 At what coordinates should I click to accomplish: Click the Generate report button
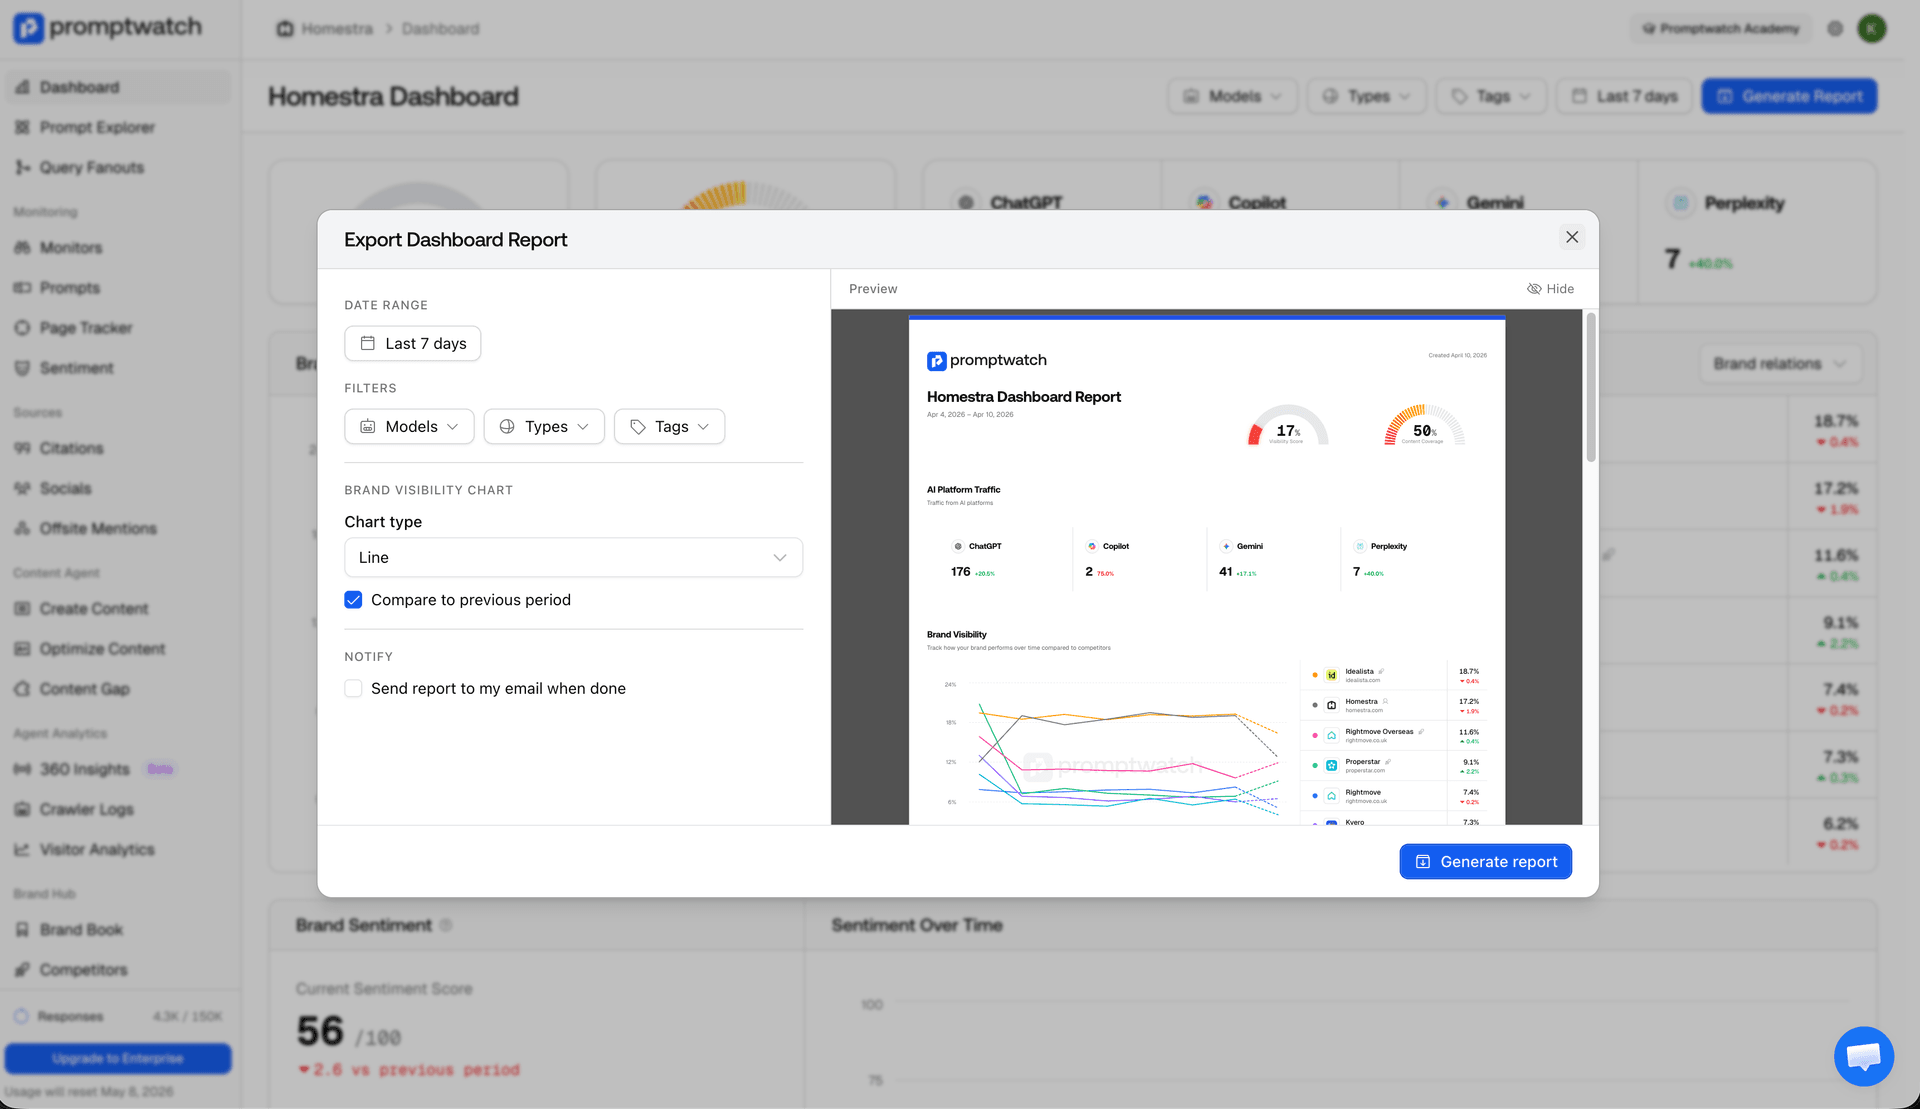(x=1485, y=861)
